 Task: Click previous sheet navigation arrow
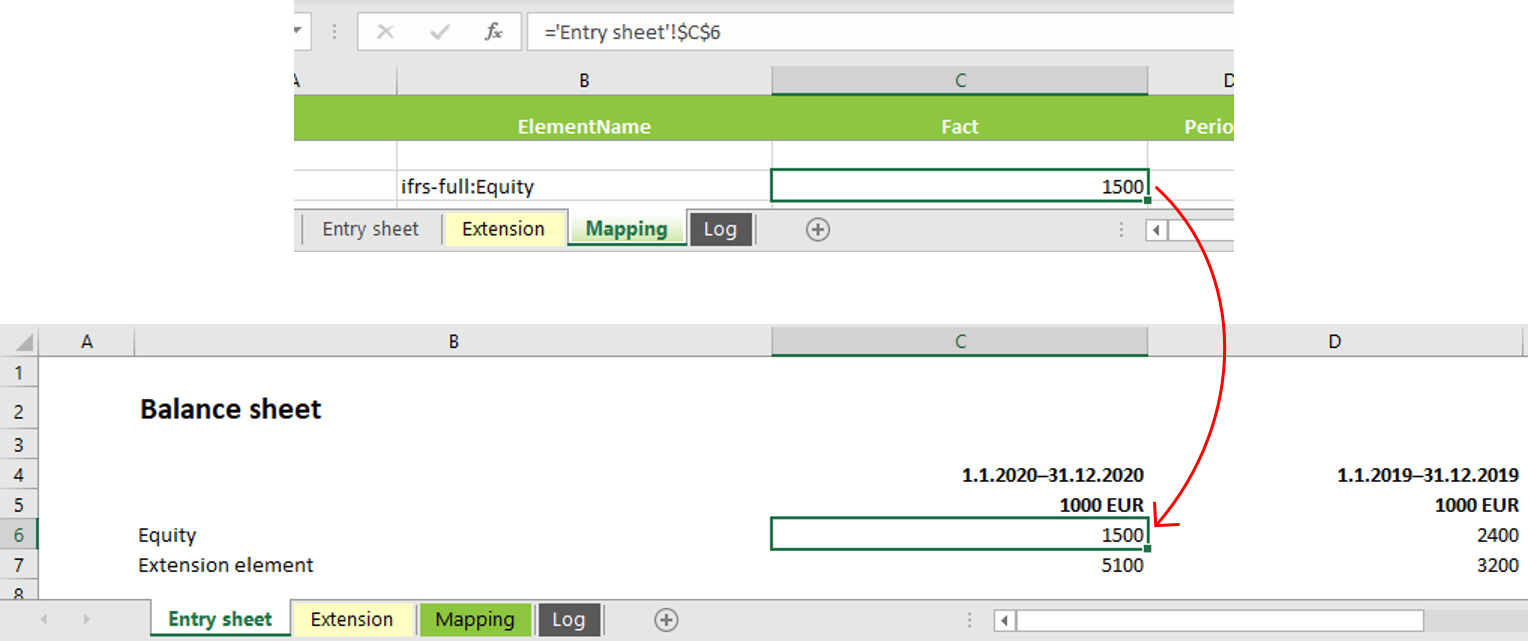click(44, 620)
